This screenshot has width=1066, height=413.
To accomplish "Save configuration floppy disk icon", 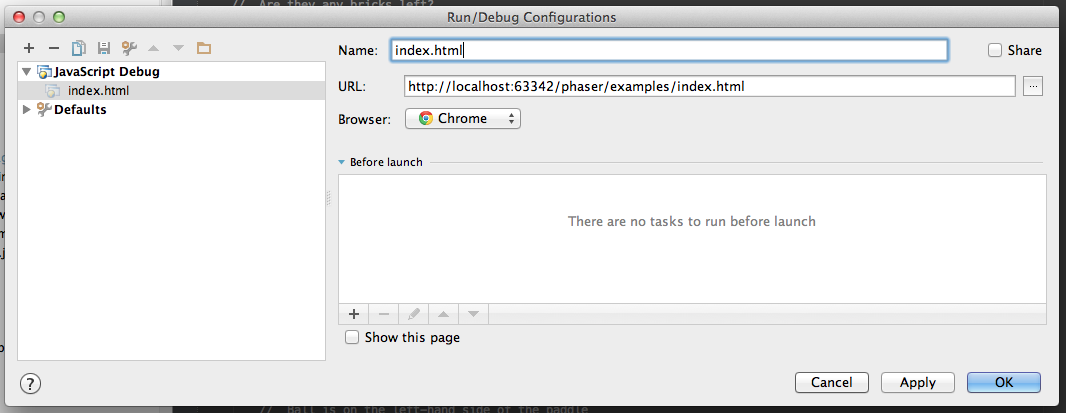I will pos(104,48).
